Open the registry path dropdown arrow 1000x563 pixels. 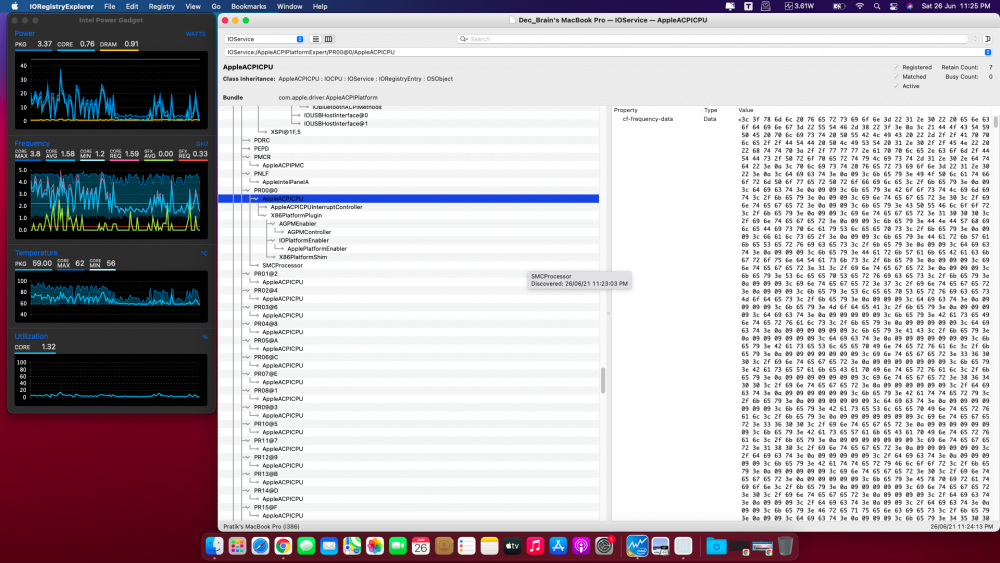point(987,52)
